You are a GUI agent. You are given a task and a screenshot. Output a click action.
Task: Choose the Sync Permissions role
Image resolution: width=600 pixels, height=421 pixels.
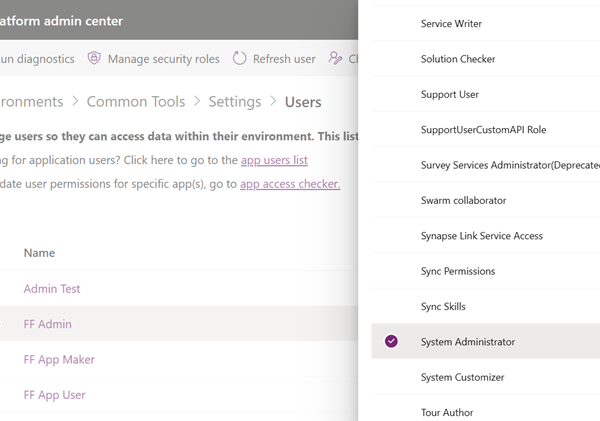458,271
